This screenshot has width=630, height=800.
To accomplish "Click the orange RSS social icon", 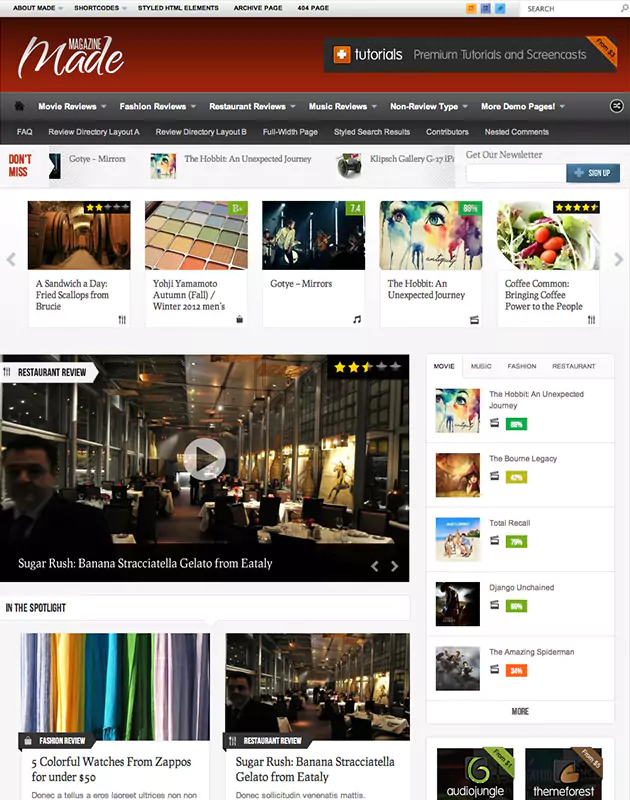I will 471,8.
